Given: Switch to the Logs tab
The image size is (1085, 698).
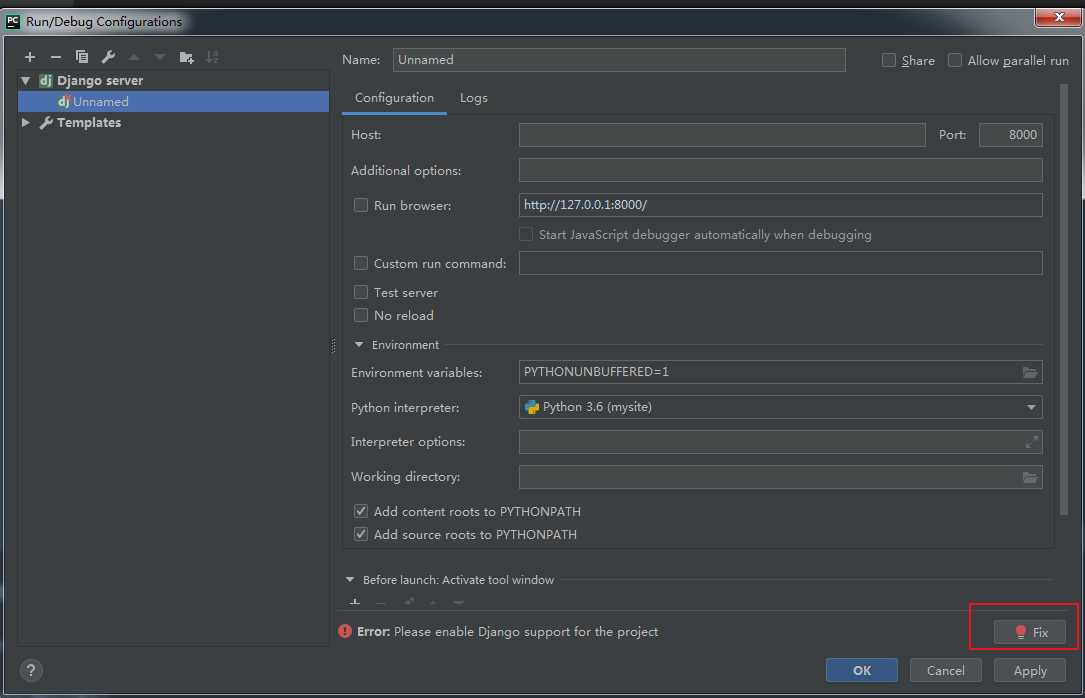Looking at the screenshot, I should click(474, 98).
